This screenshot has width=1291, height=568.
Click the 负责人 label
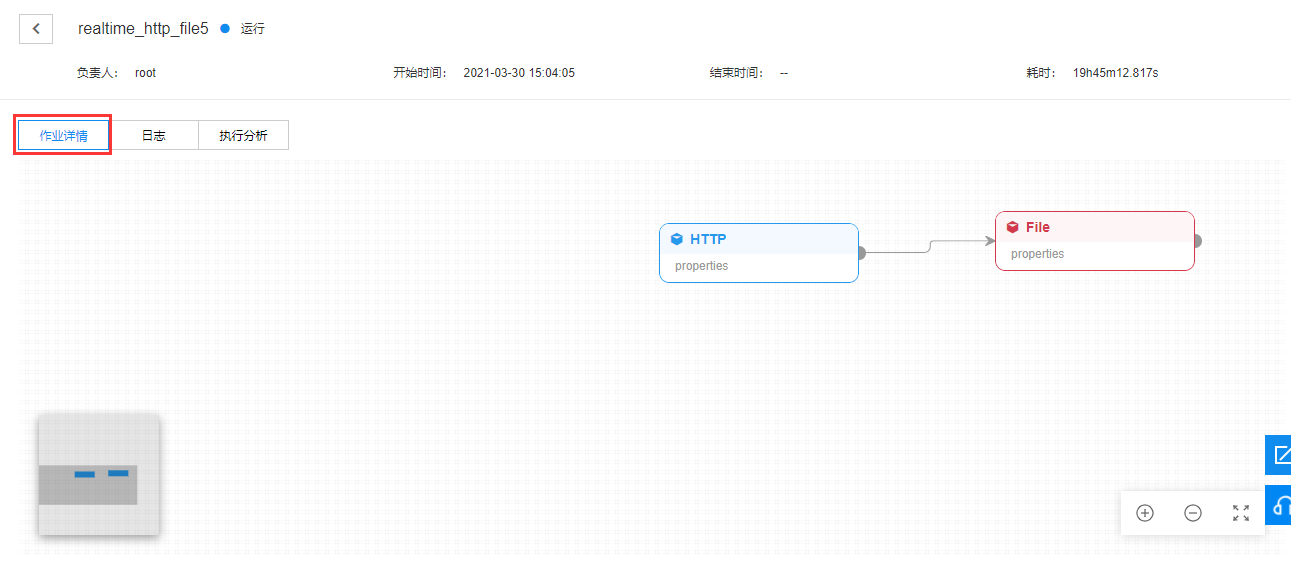(x=98, y=73)
